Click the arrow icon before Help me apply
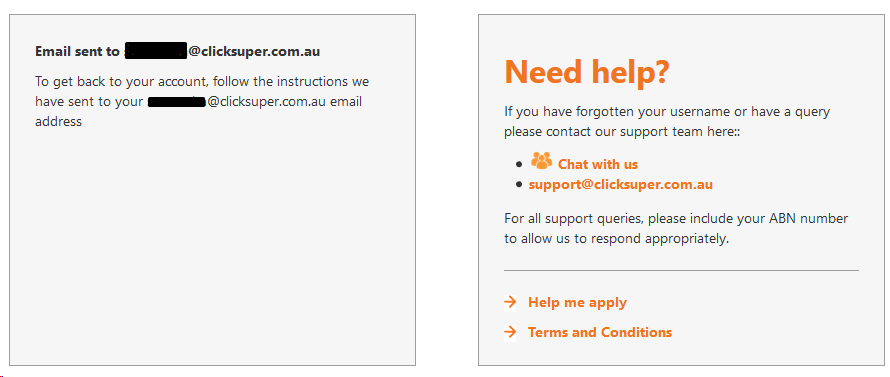Screen dimensions: 890x377 (510, 302)
